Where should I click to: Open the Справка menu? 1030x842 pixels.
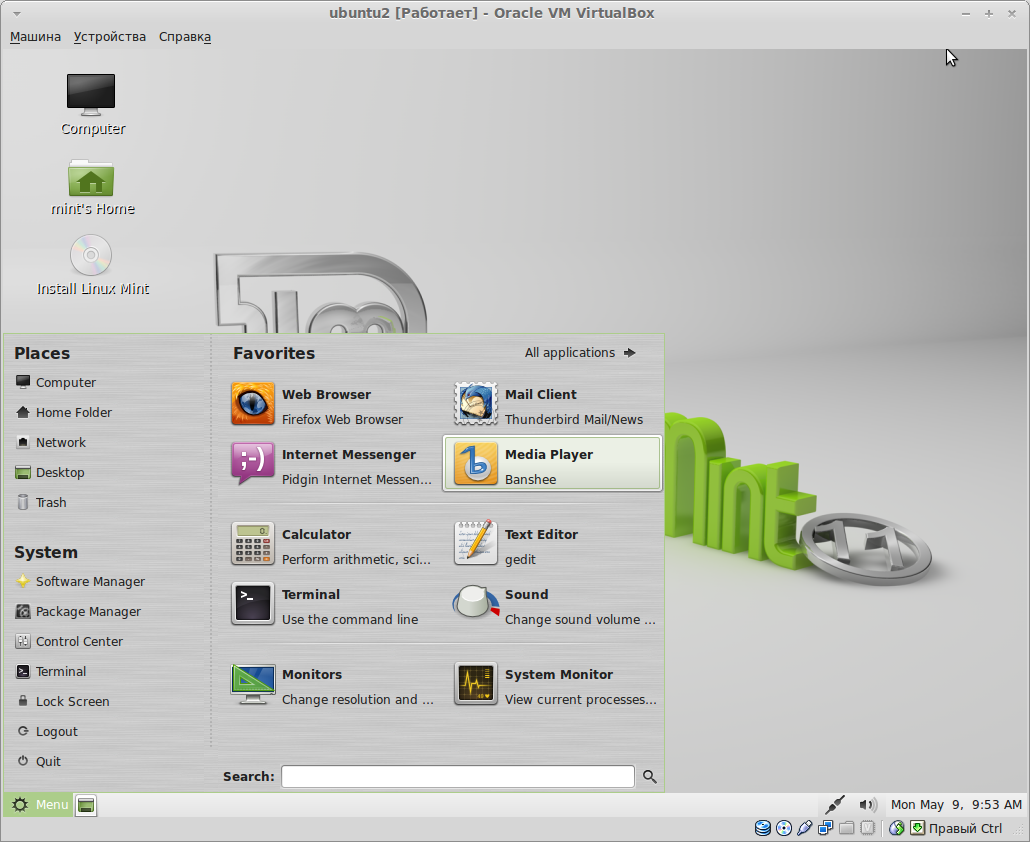pos(185,37)
